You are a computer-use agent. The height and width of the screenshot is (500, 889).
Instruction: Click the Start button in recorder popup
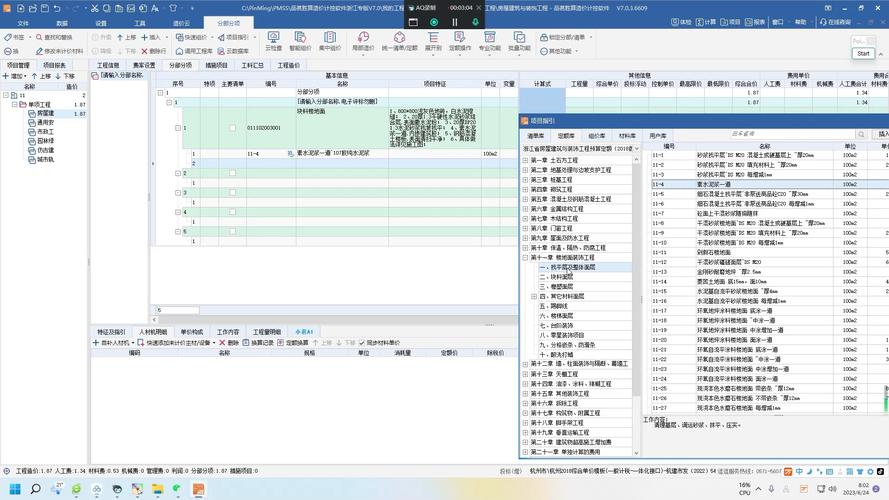tap(862, 54)
